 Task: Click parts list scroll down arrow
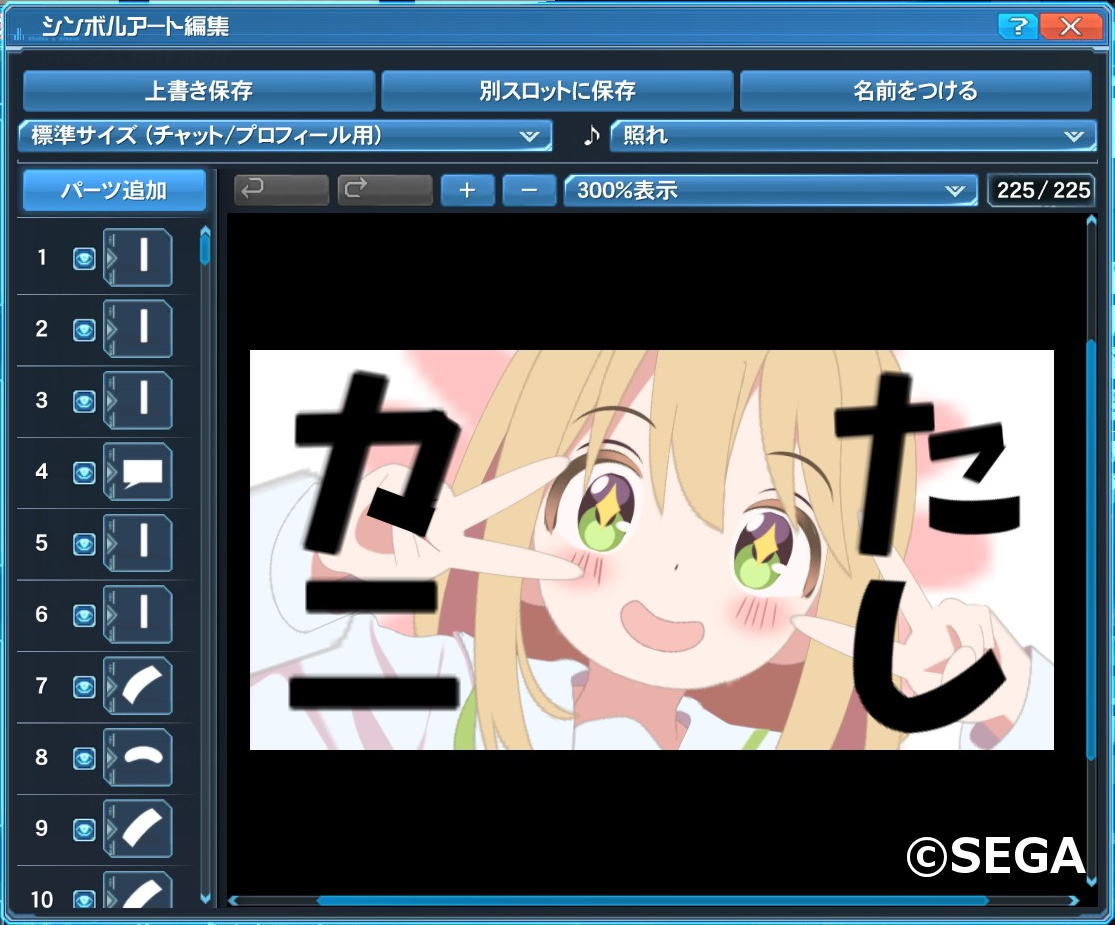pyautogui.click(x=206, y=899)
